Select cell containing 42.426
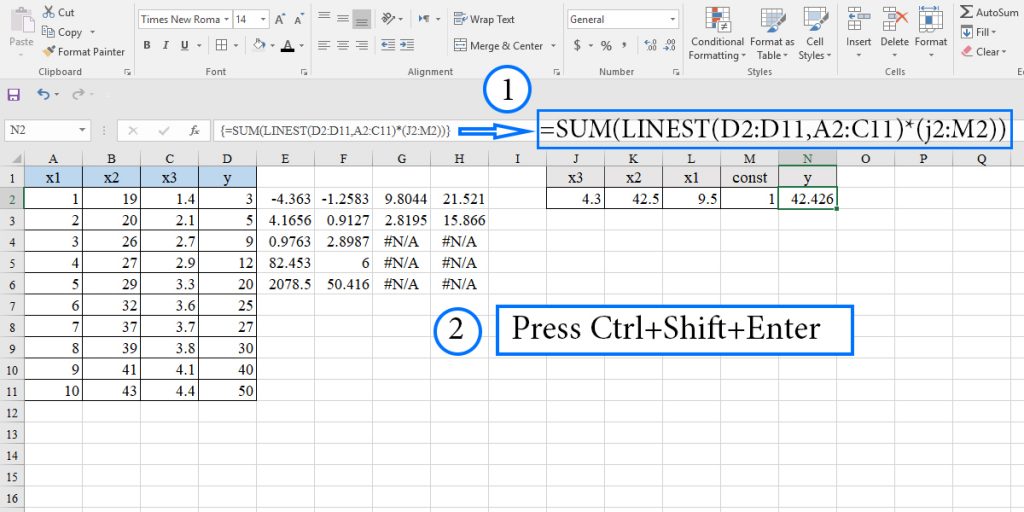Viewport: 1024px width, 512px height. point(807,199)
